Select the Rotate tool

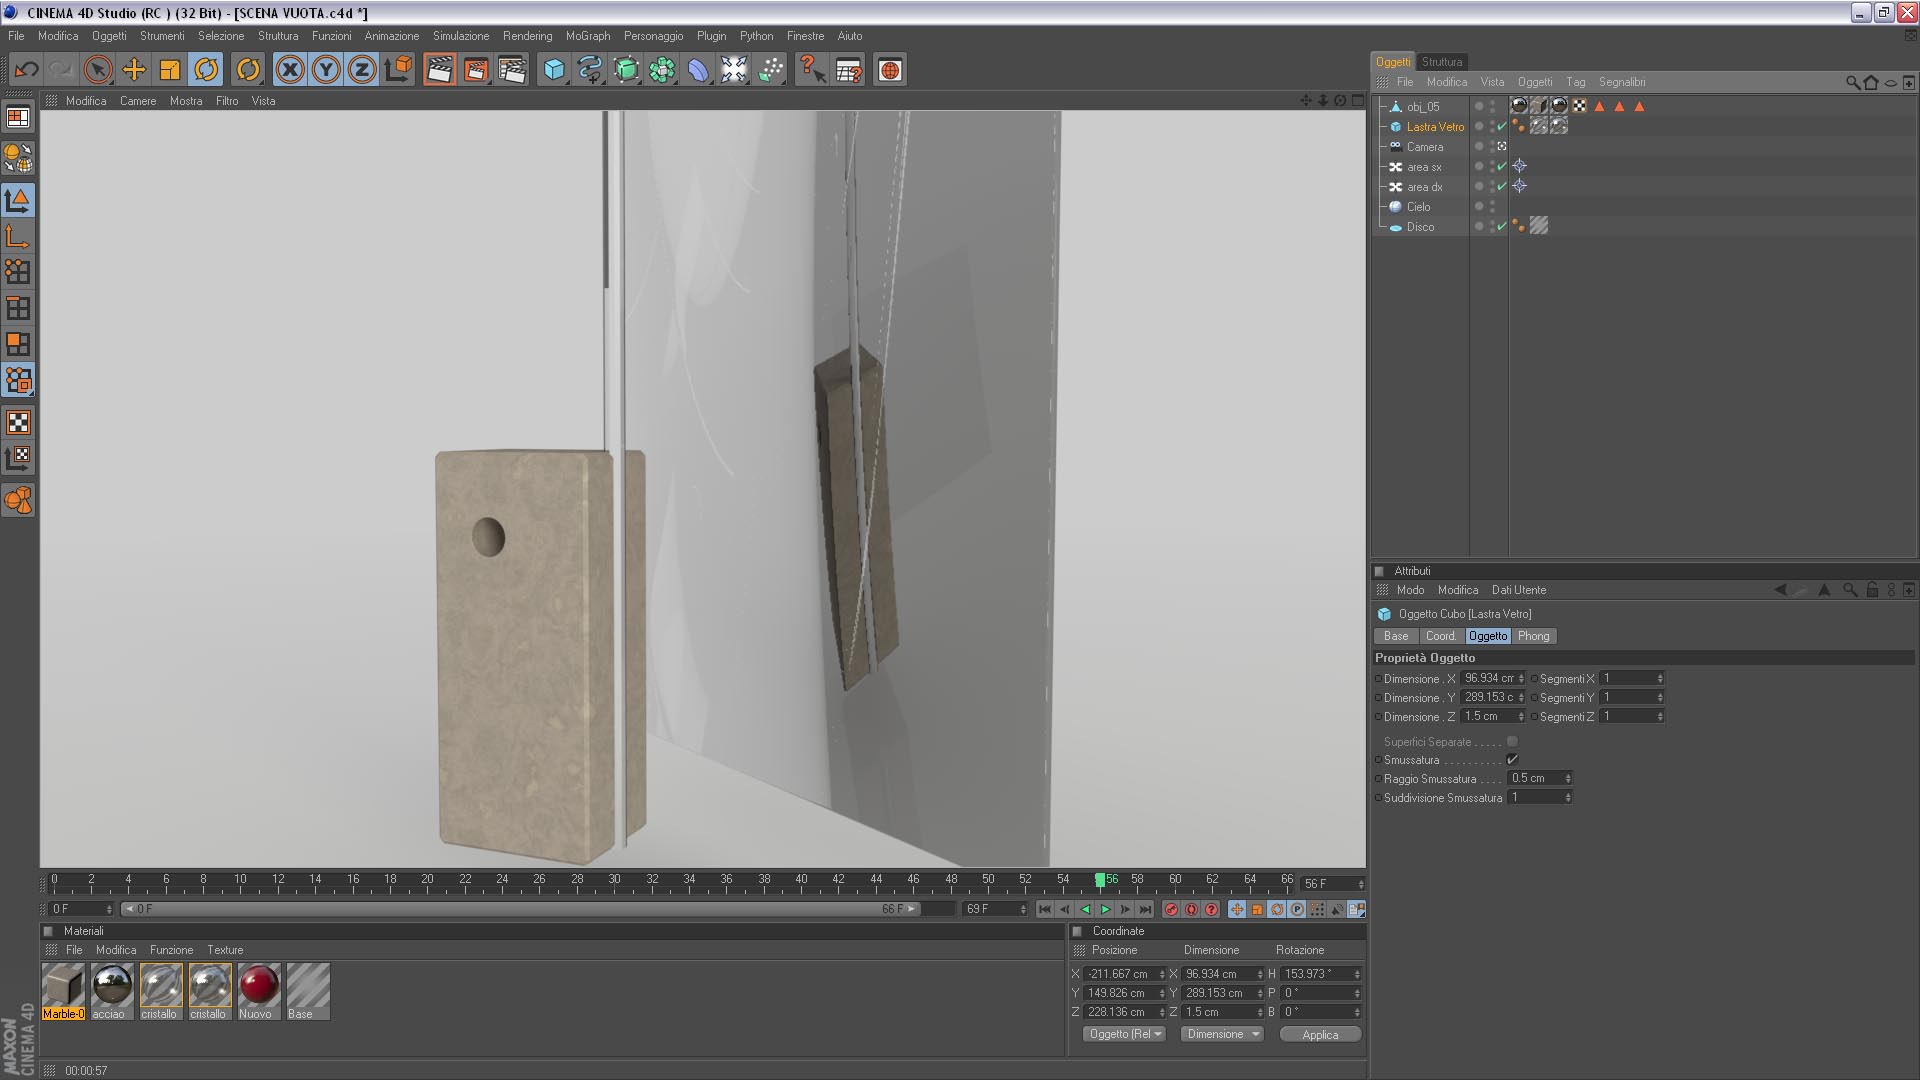coord(206,70)
